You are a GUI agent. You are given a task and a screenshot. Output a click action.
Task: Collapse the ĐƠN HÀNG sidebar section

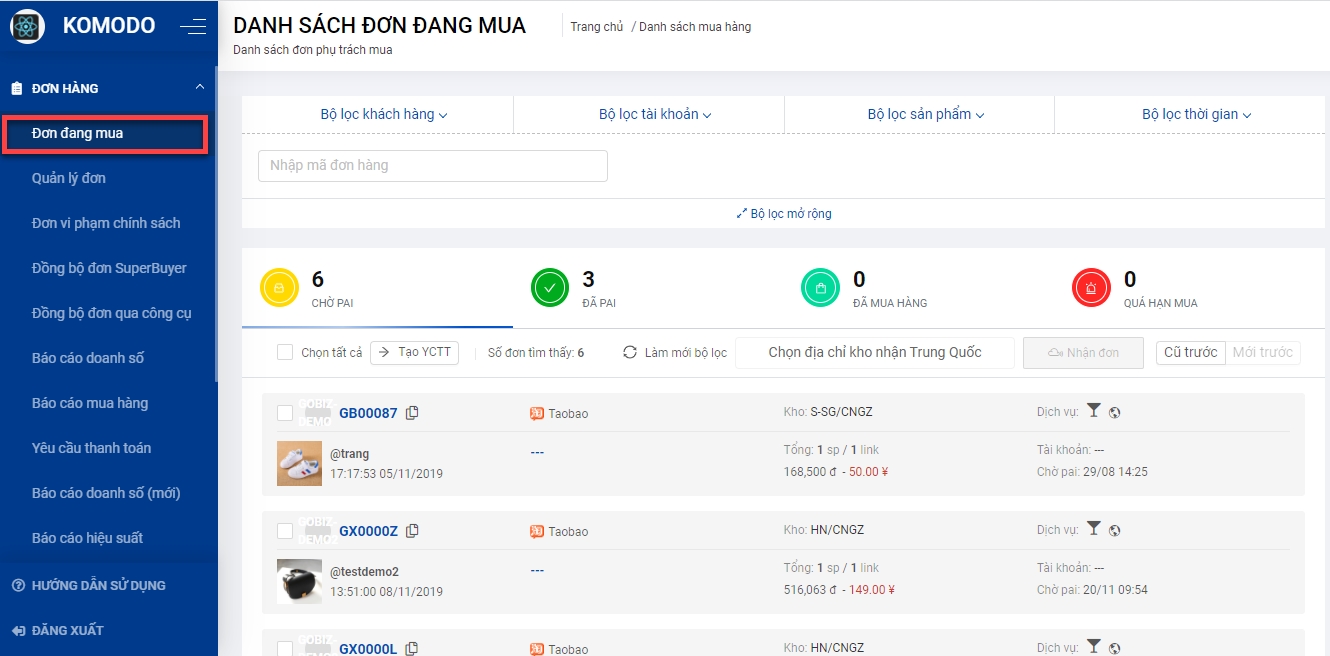point(200,88)
